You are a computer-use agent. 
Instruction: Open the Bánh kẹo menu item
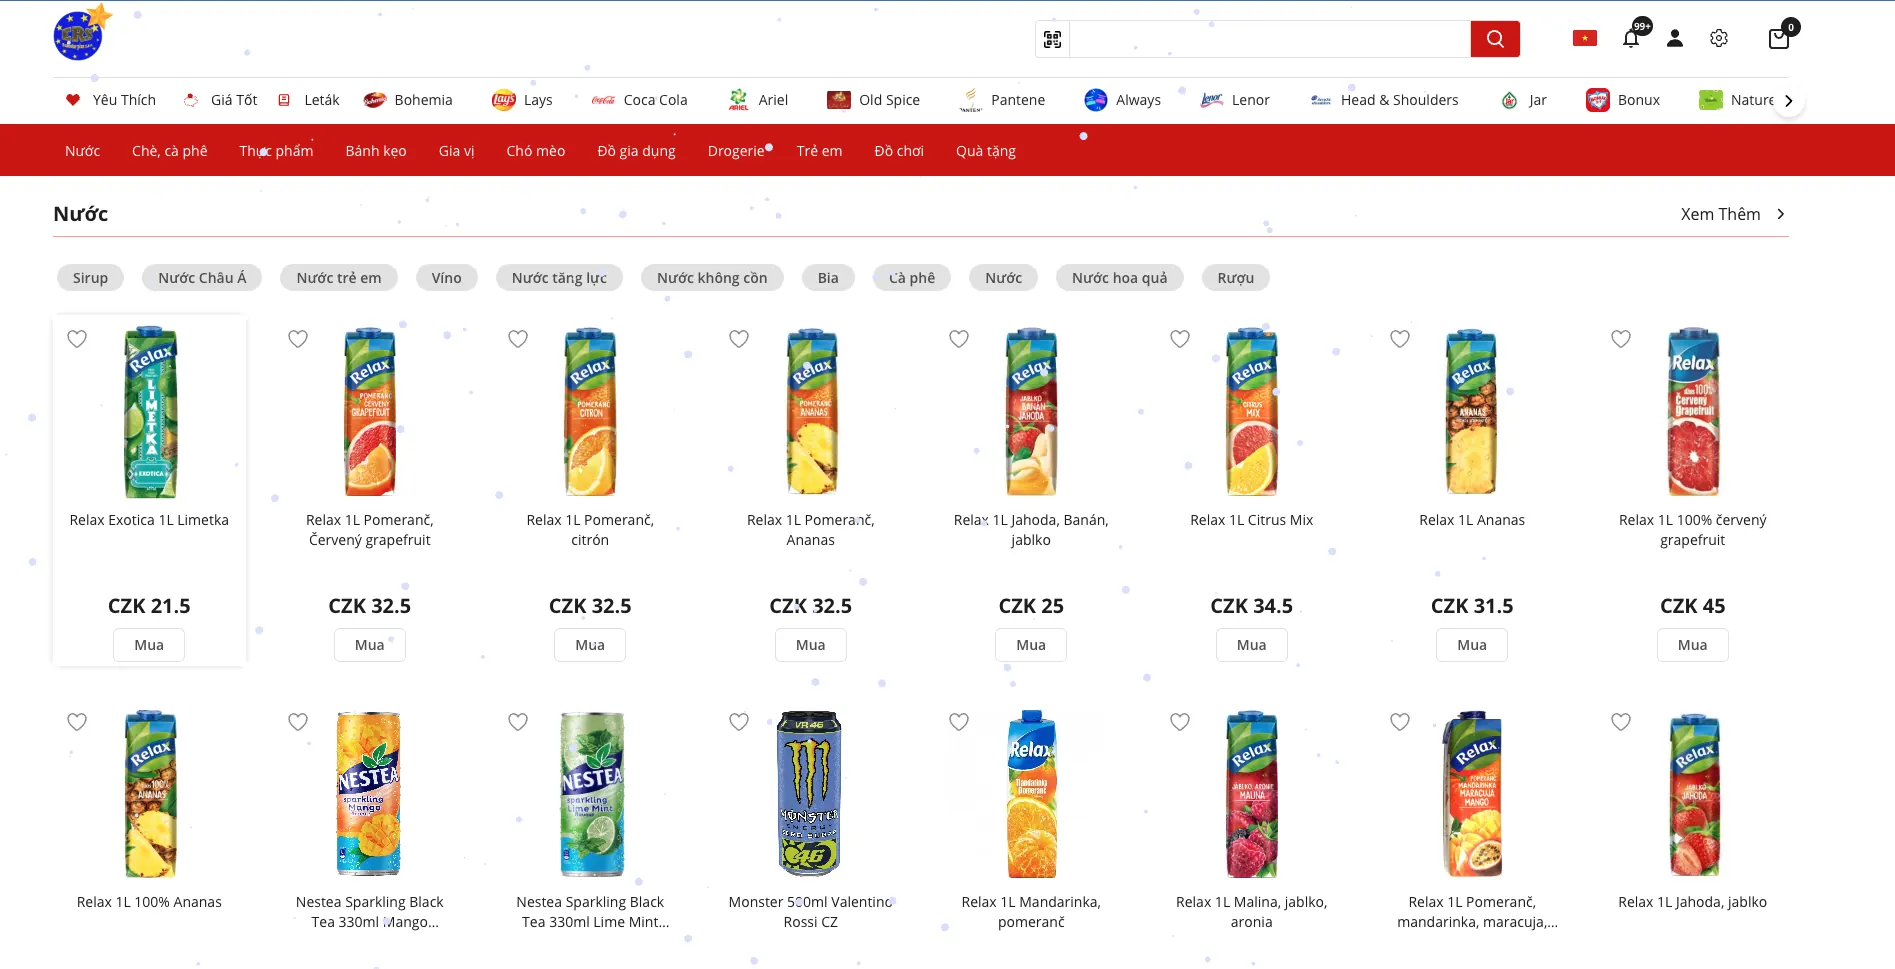click(376, 151)
